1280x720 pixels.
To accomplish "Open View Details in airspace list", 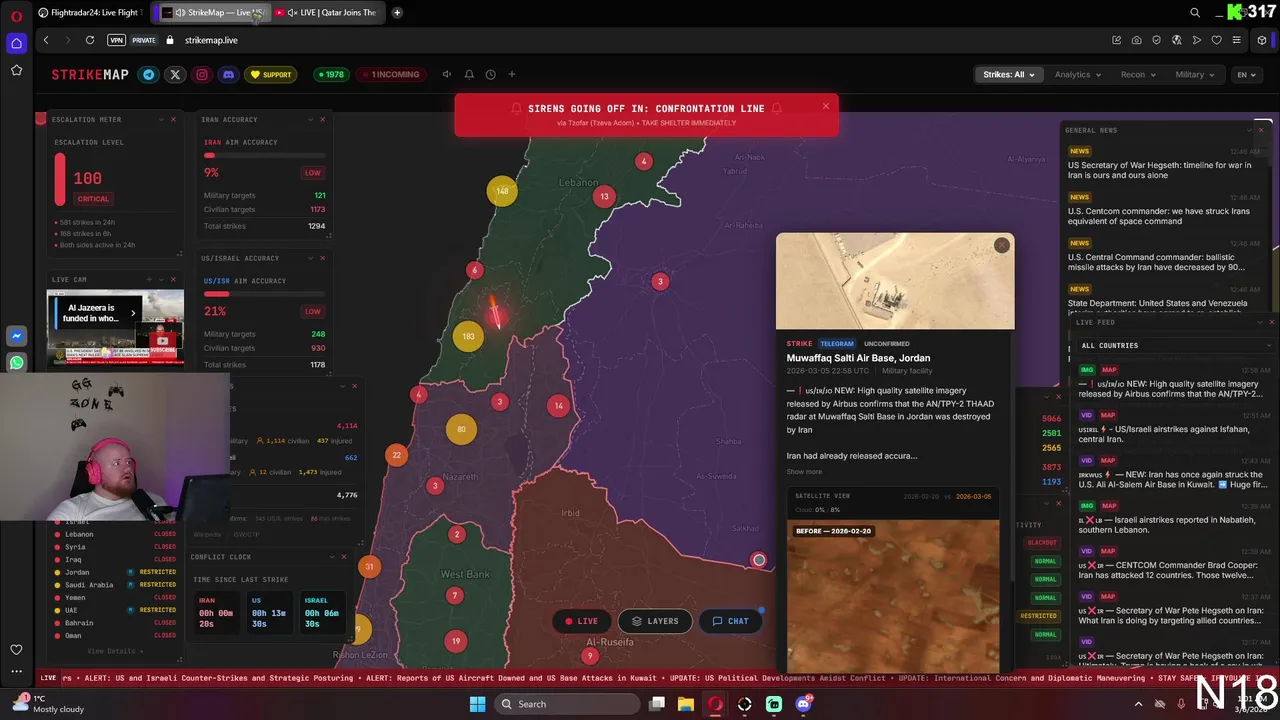I will [114, 651].
